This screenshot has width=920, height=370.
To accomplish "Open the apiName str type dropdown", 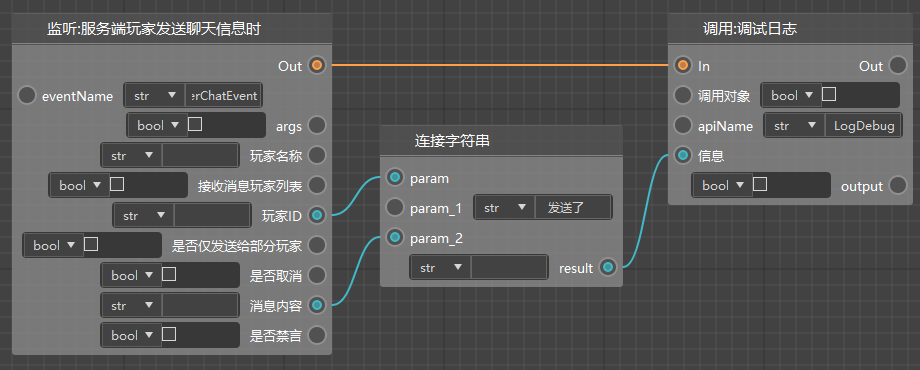I will tap(795, 125).
